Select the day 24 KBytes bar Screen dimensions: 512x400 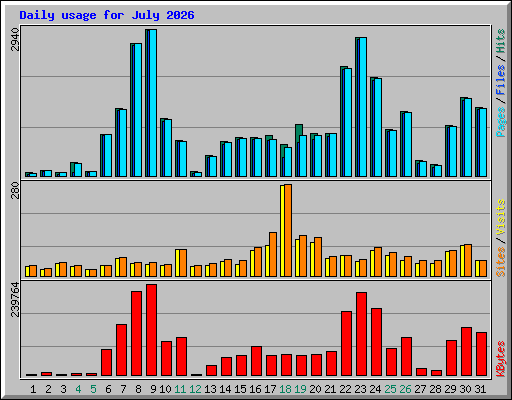point(376,342)
